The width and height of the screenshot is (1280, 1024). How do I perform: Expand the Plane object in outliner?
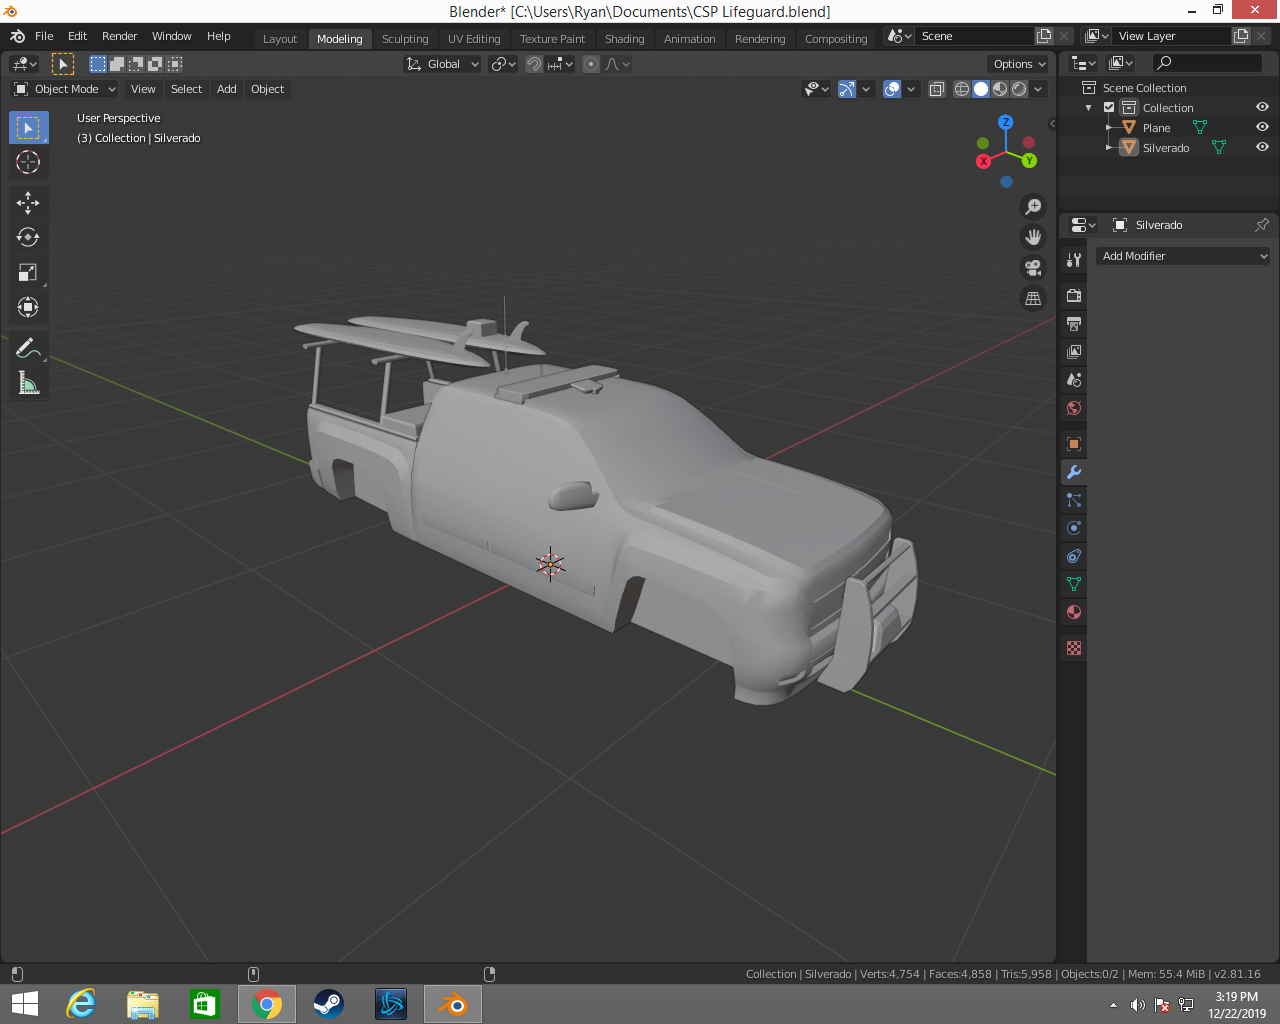(x=1109, y=128)
